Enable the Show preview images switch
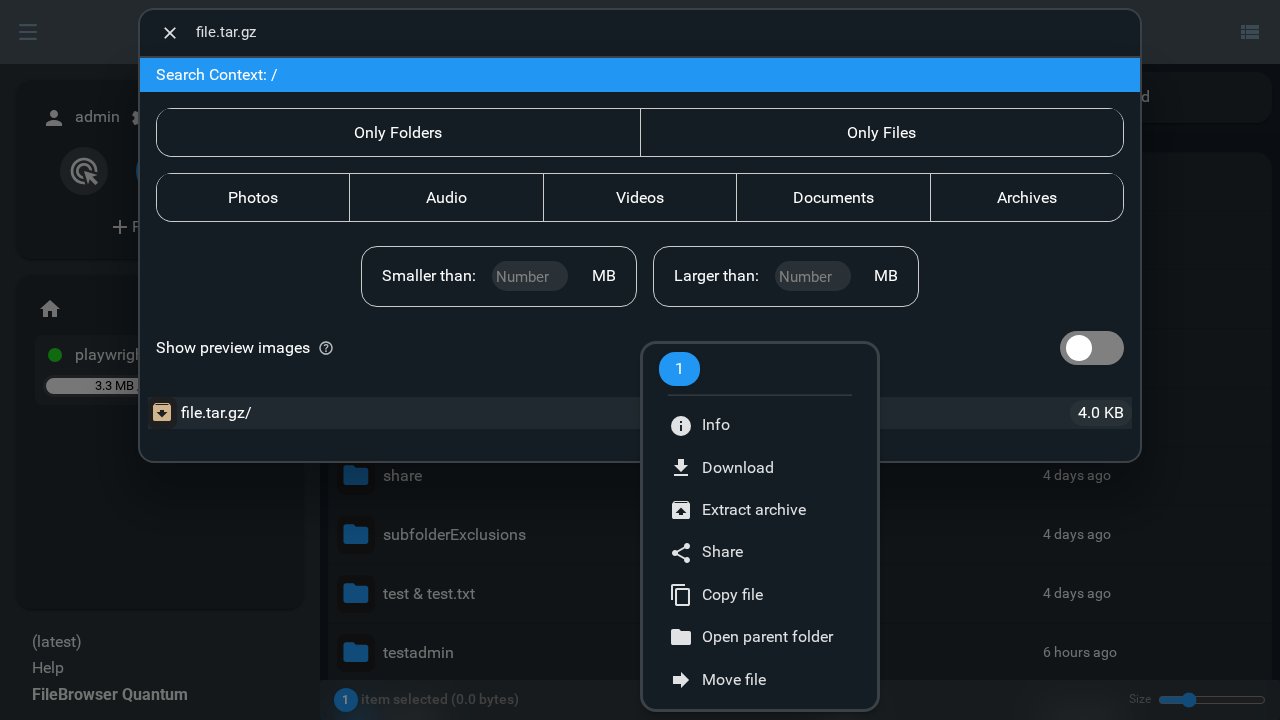Viewport: 1280px width, 720px height. point(1091,348)
